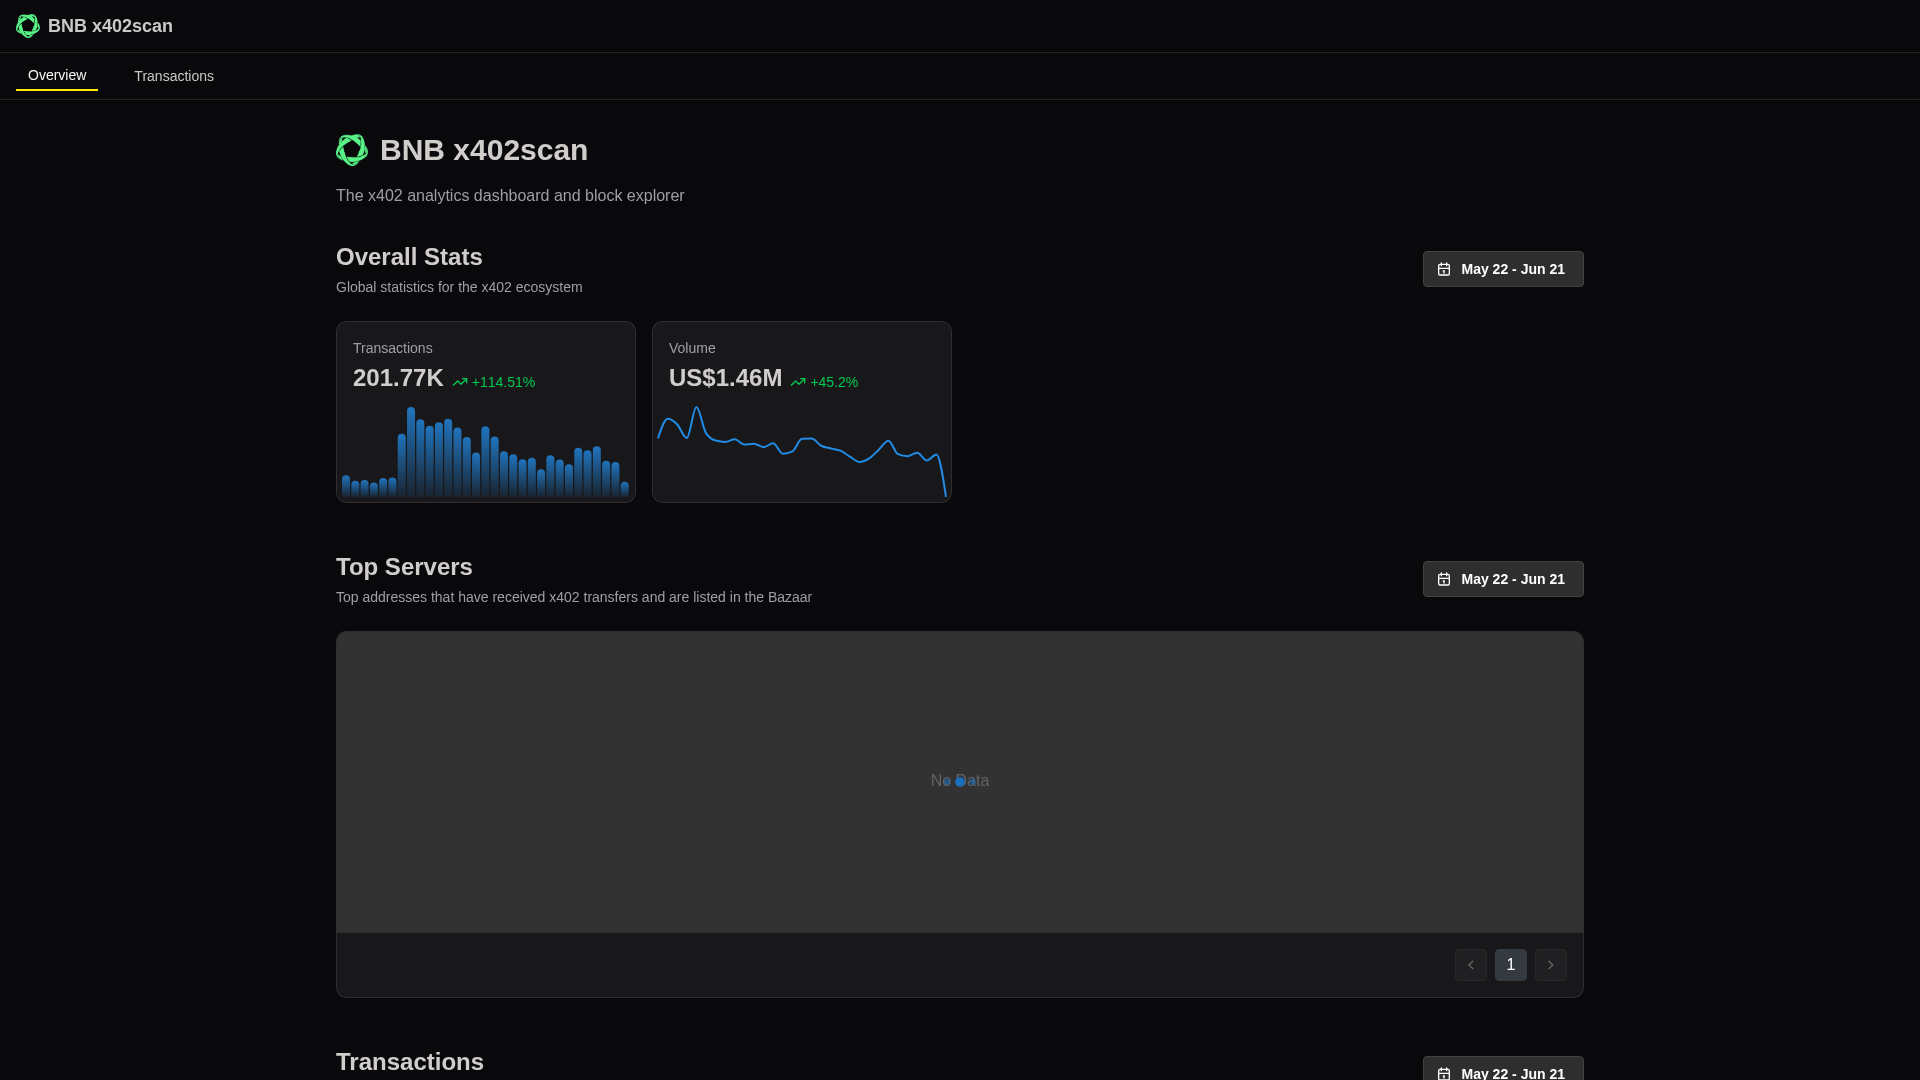Click the Overall Stats heading
1920x1080 pixels.
coord(409,257)
